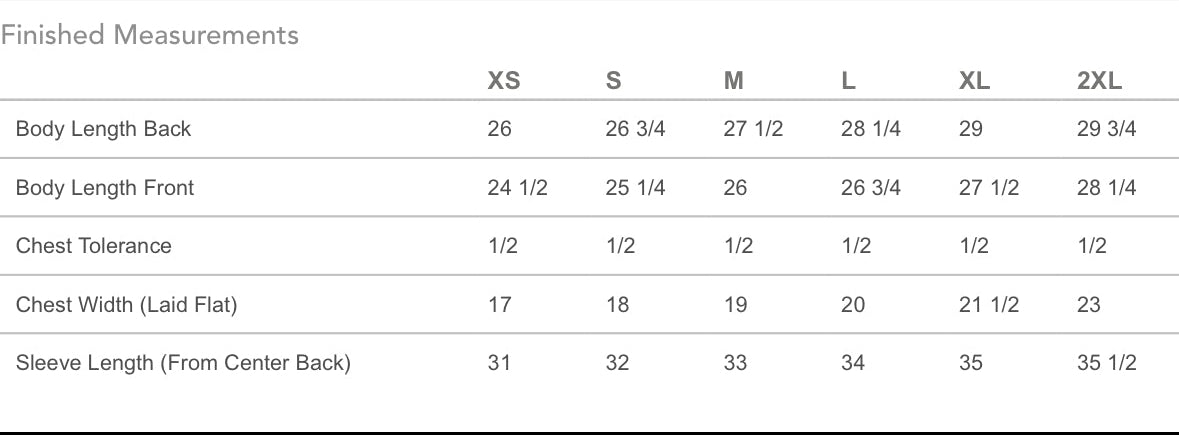Click the XS Body Length Front value 24 1/2
Screen dimensions: 1179x435
coord(517,188)
